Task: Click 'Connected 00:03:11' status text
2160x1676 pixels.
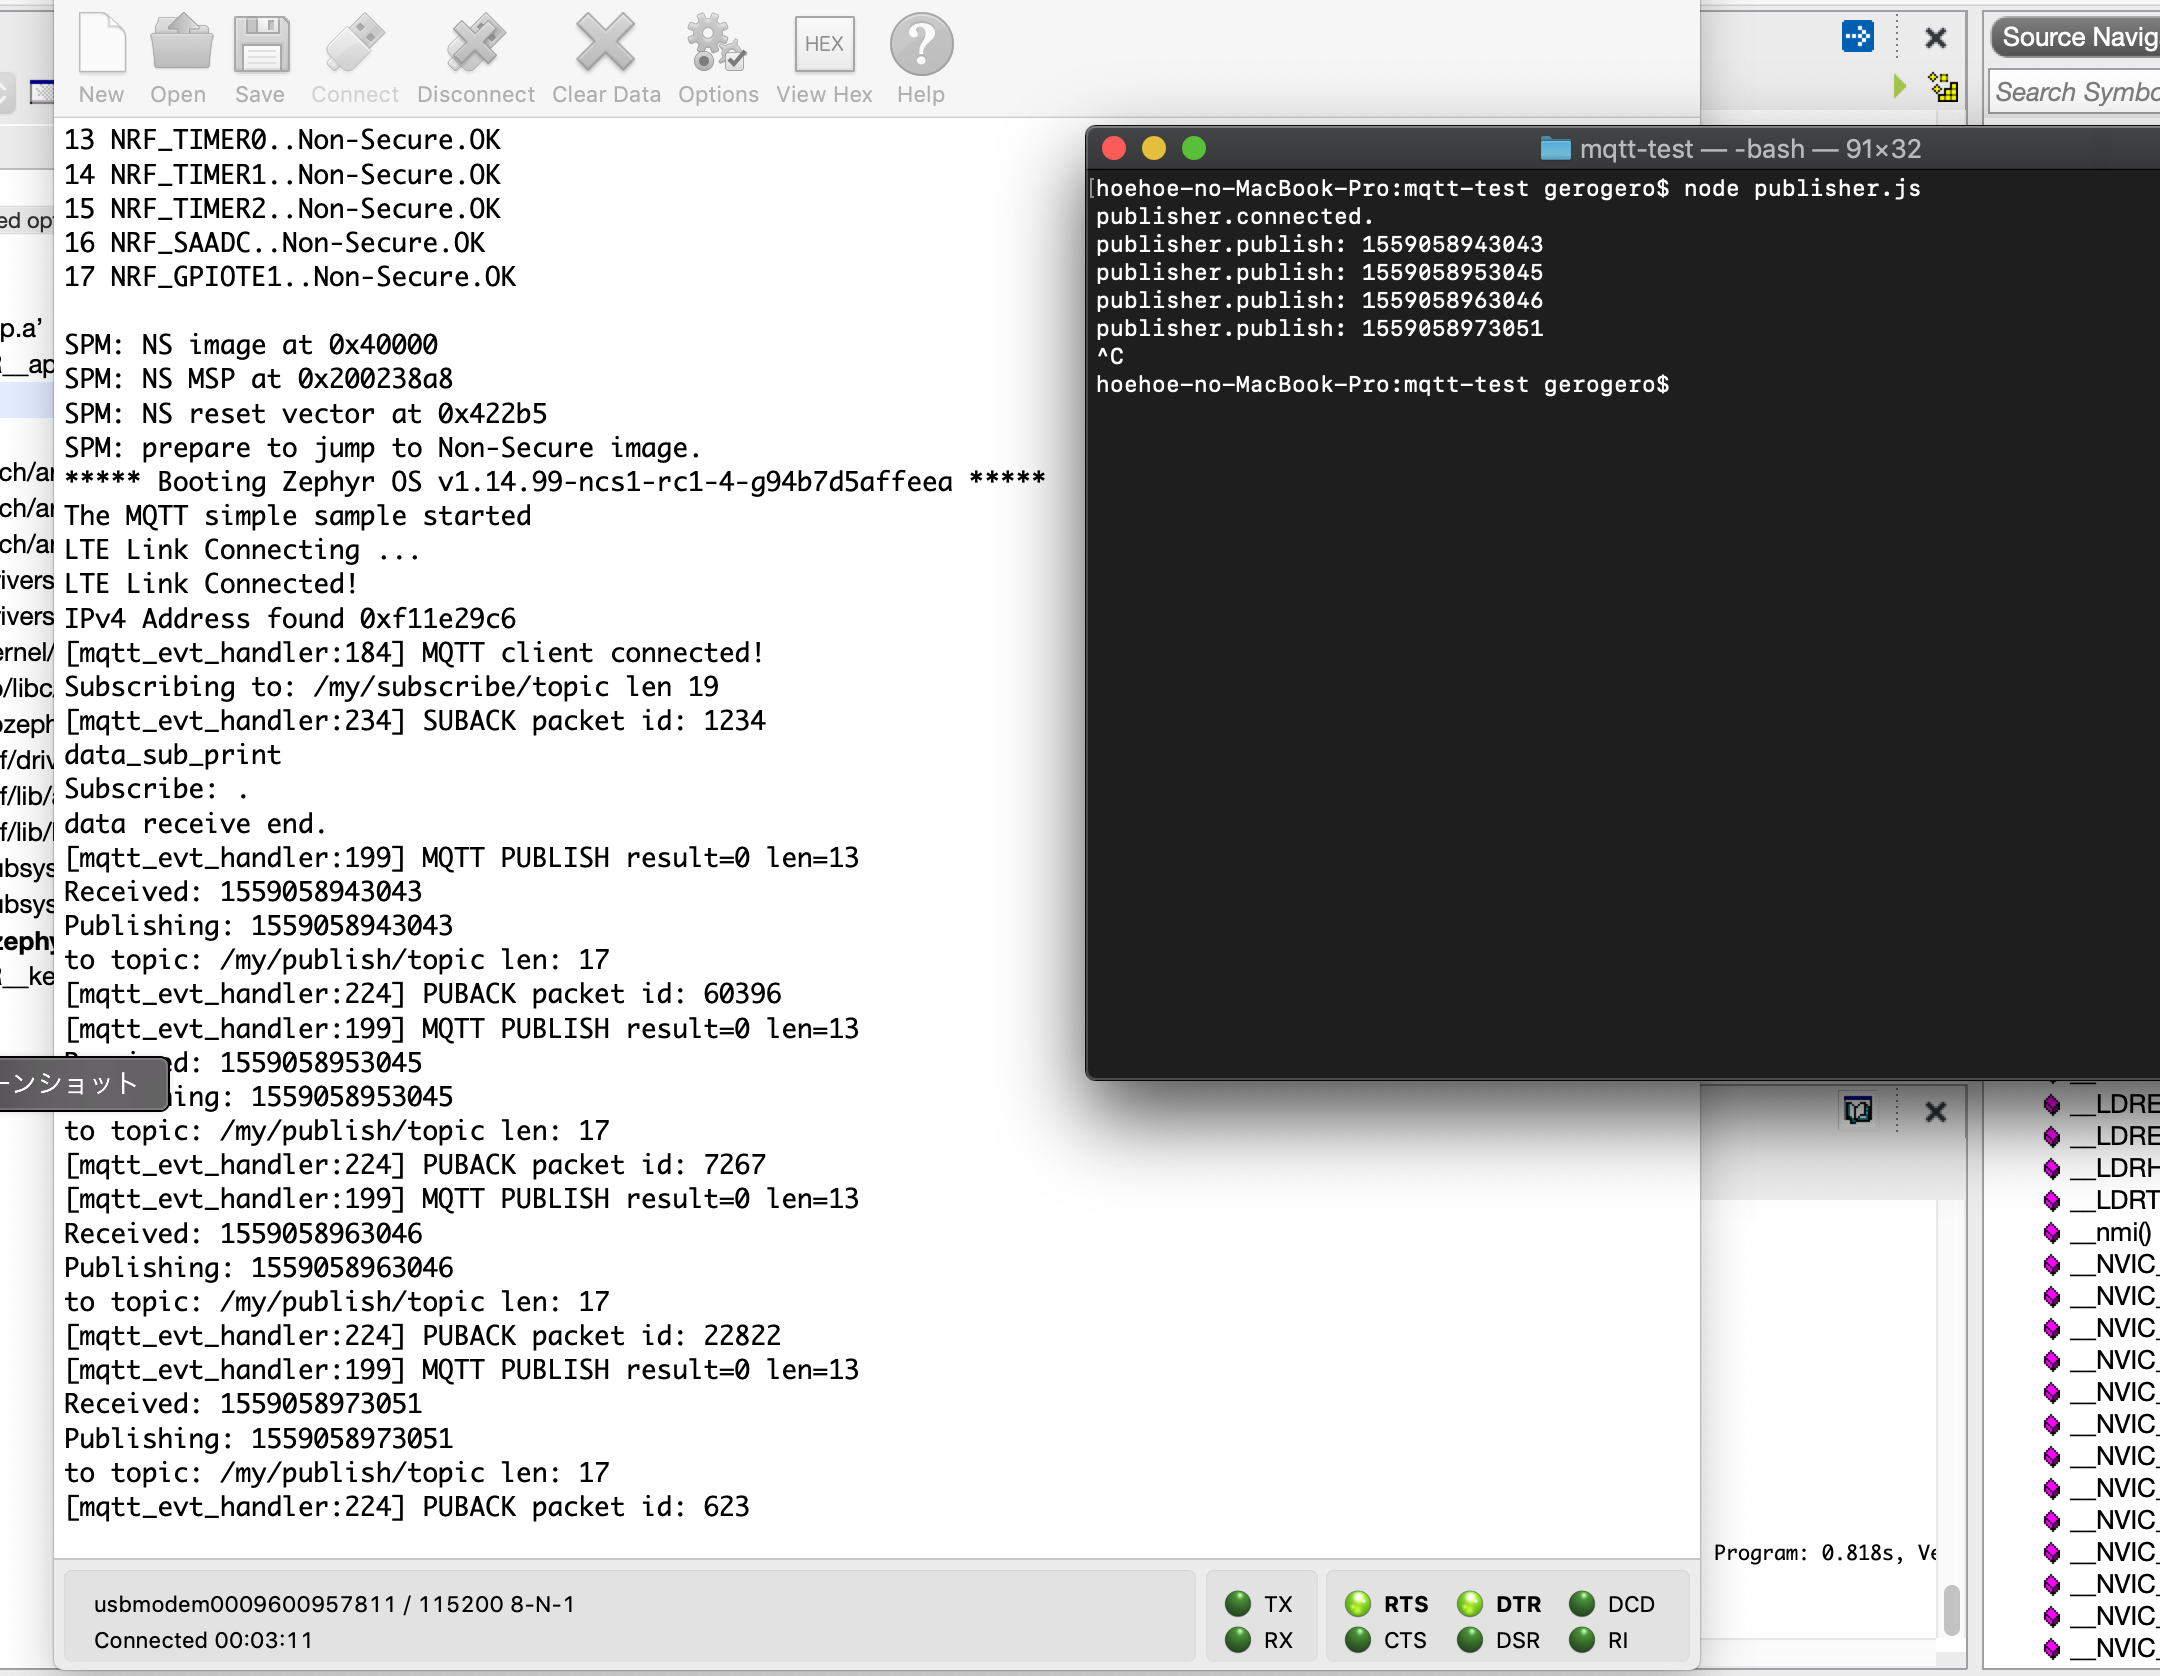Action: (x=203, y=1640)
